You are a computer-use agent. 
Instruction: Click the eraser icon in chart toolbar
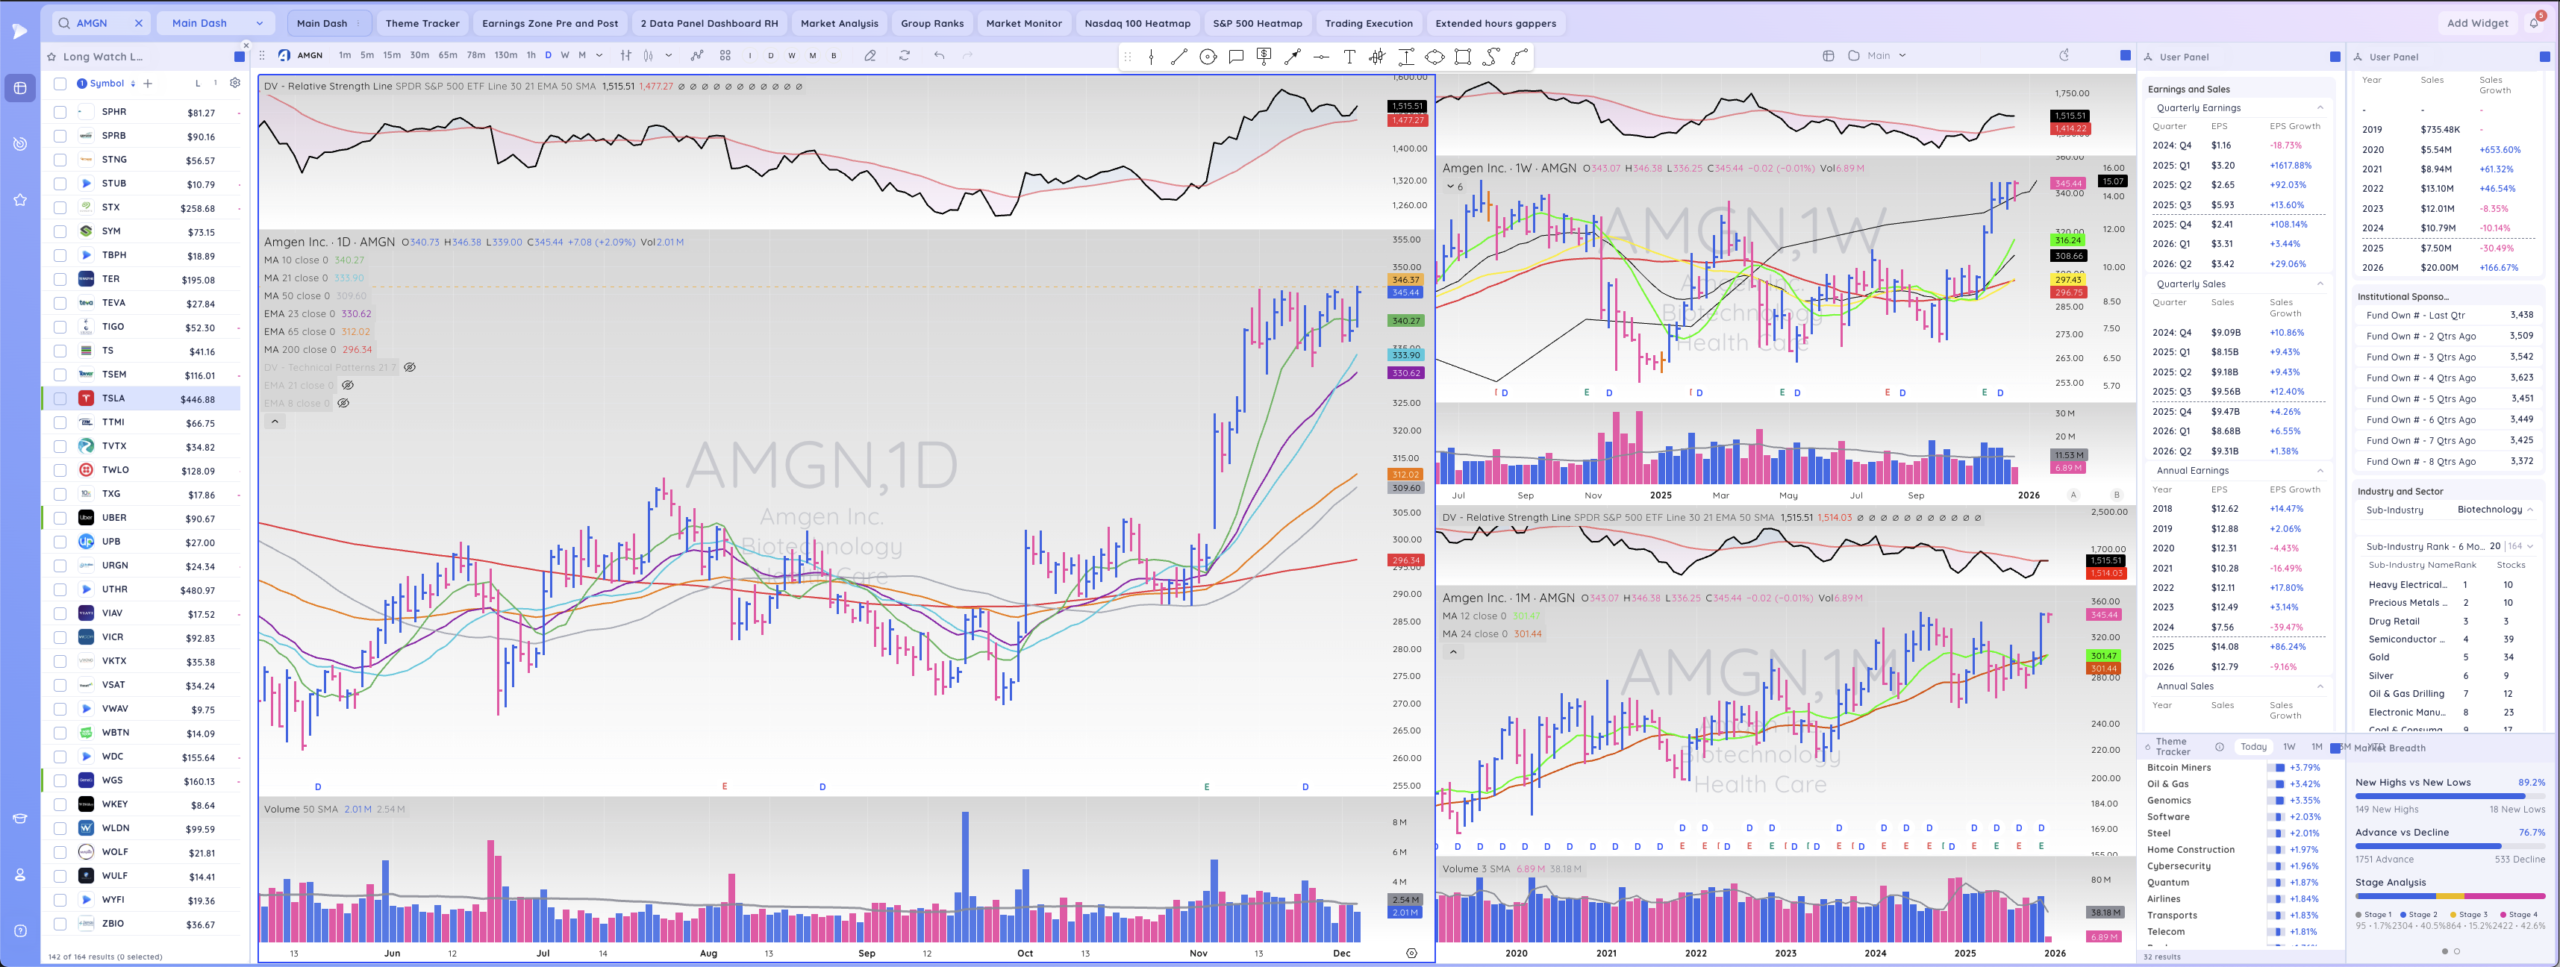870,56
